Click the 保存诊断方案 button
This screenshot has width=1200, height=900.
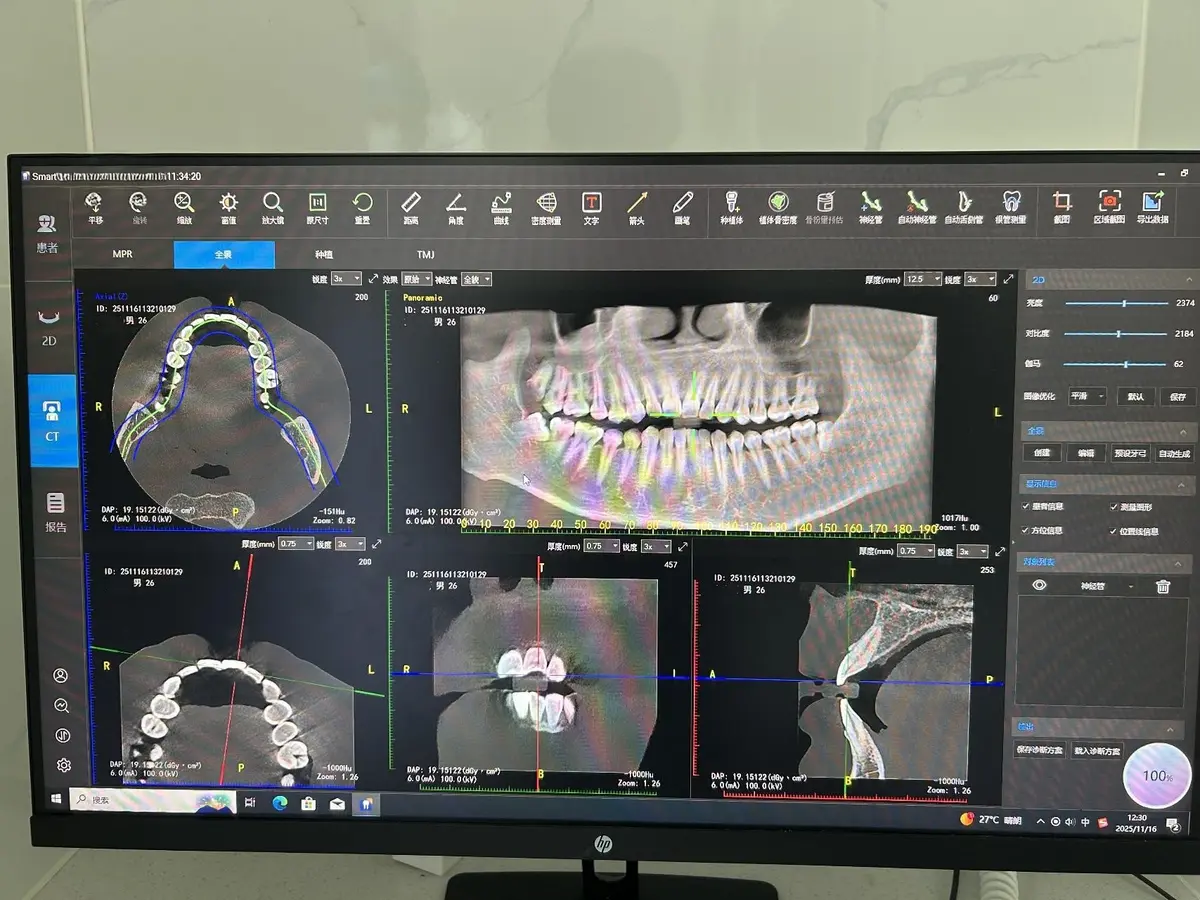[1040, 750]
